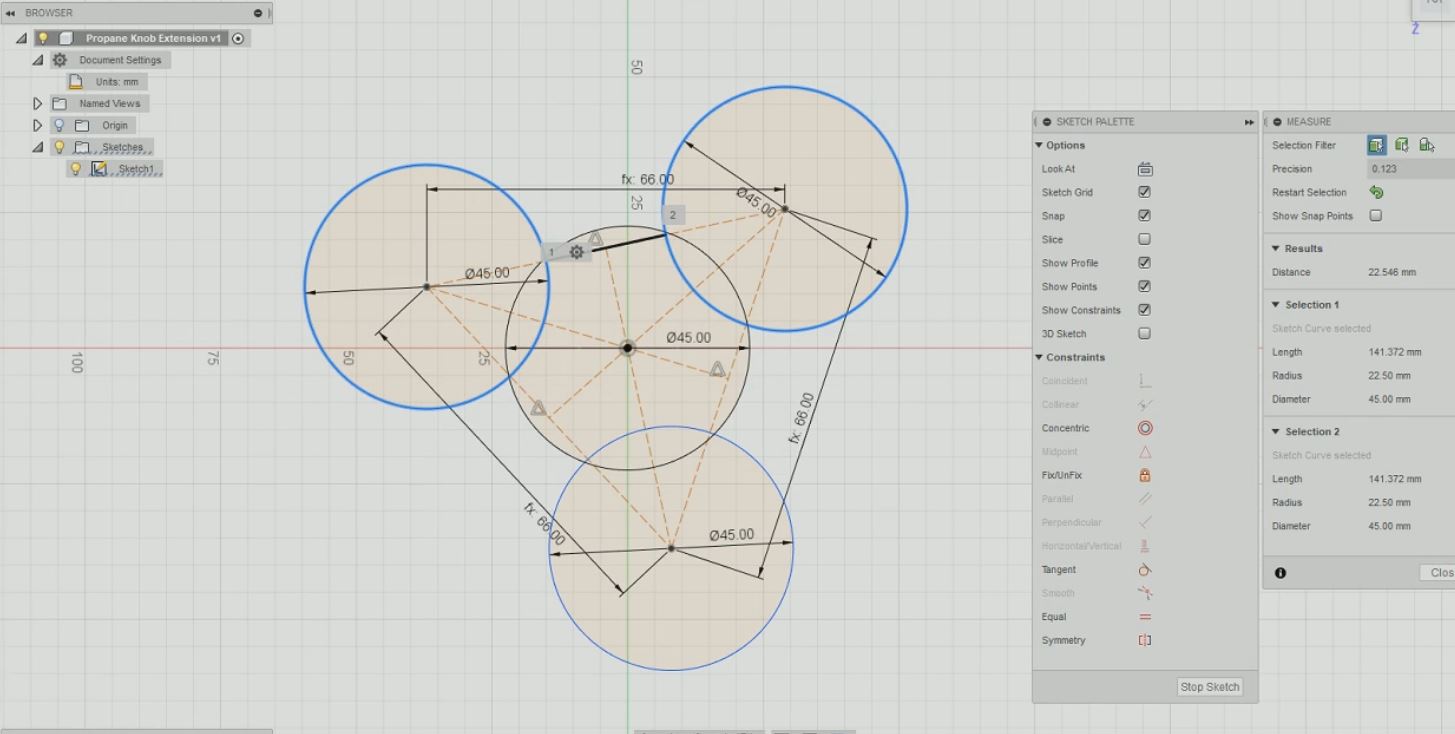Screen dimensions: 1455x734
Task: Turn off Show Points
Action: pos(1145,287)
